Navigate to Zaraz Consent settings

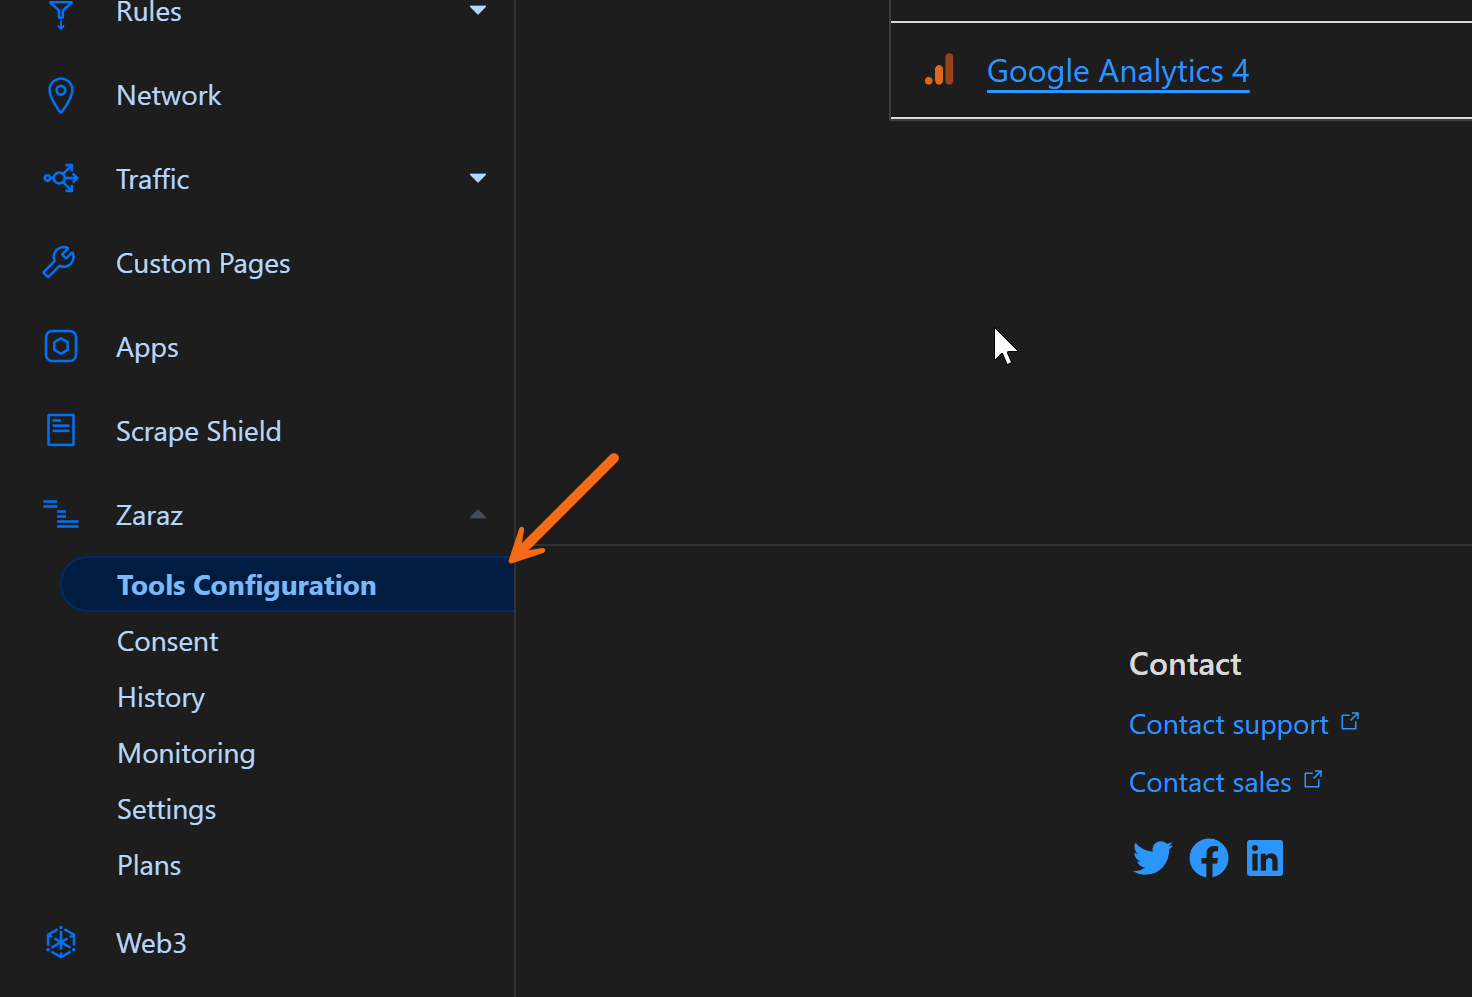point(167,641)
